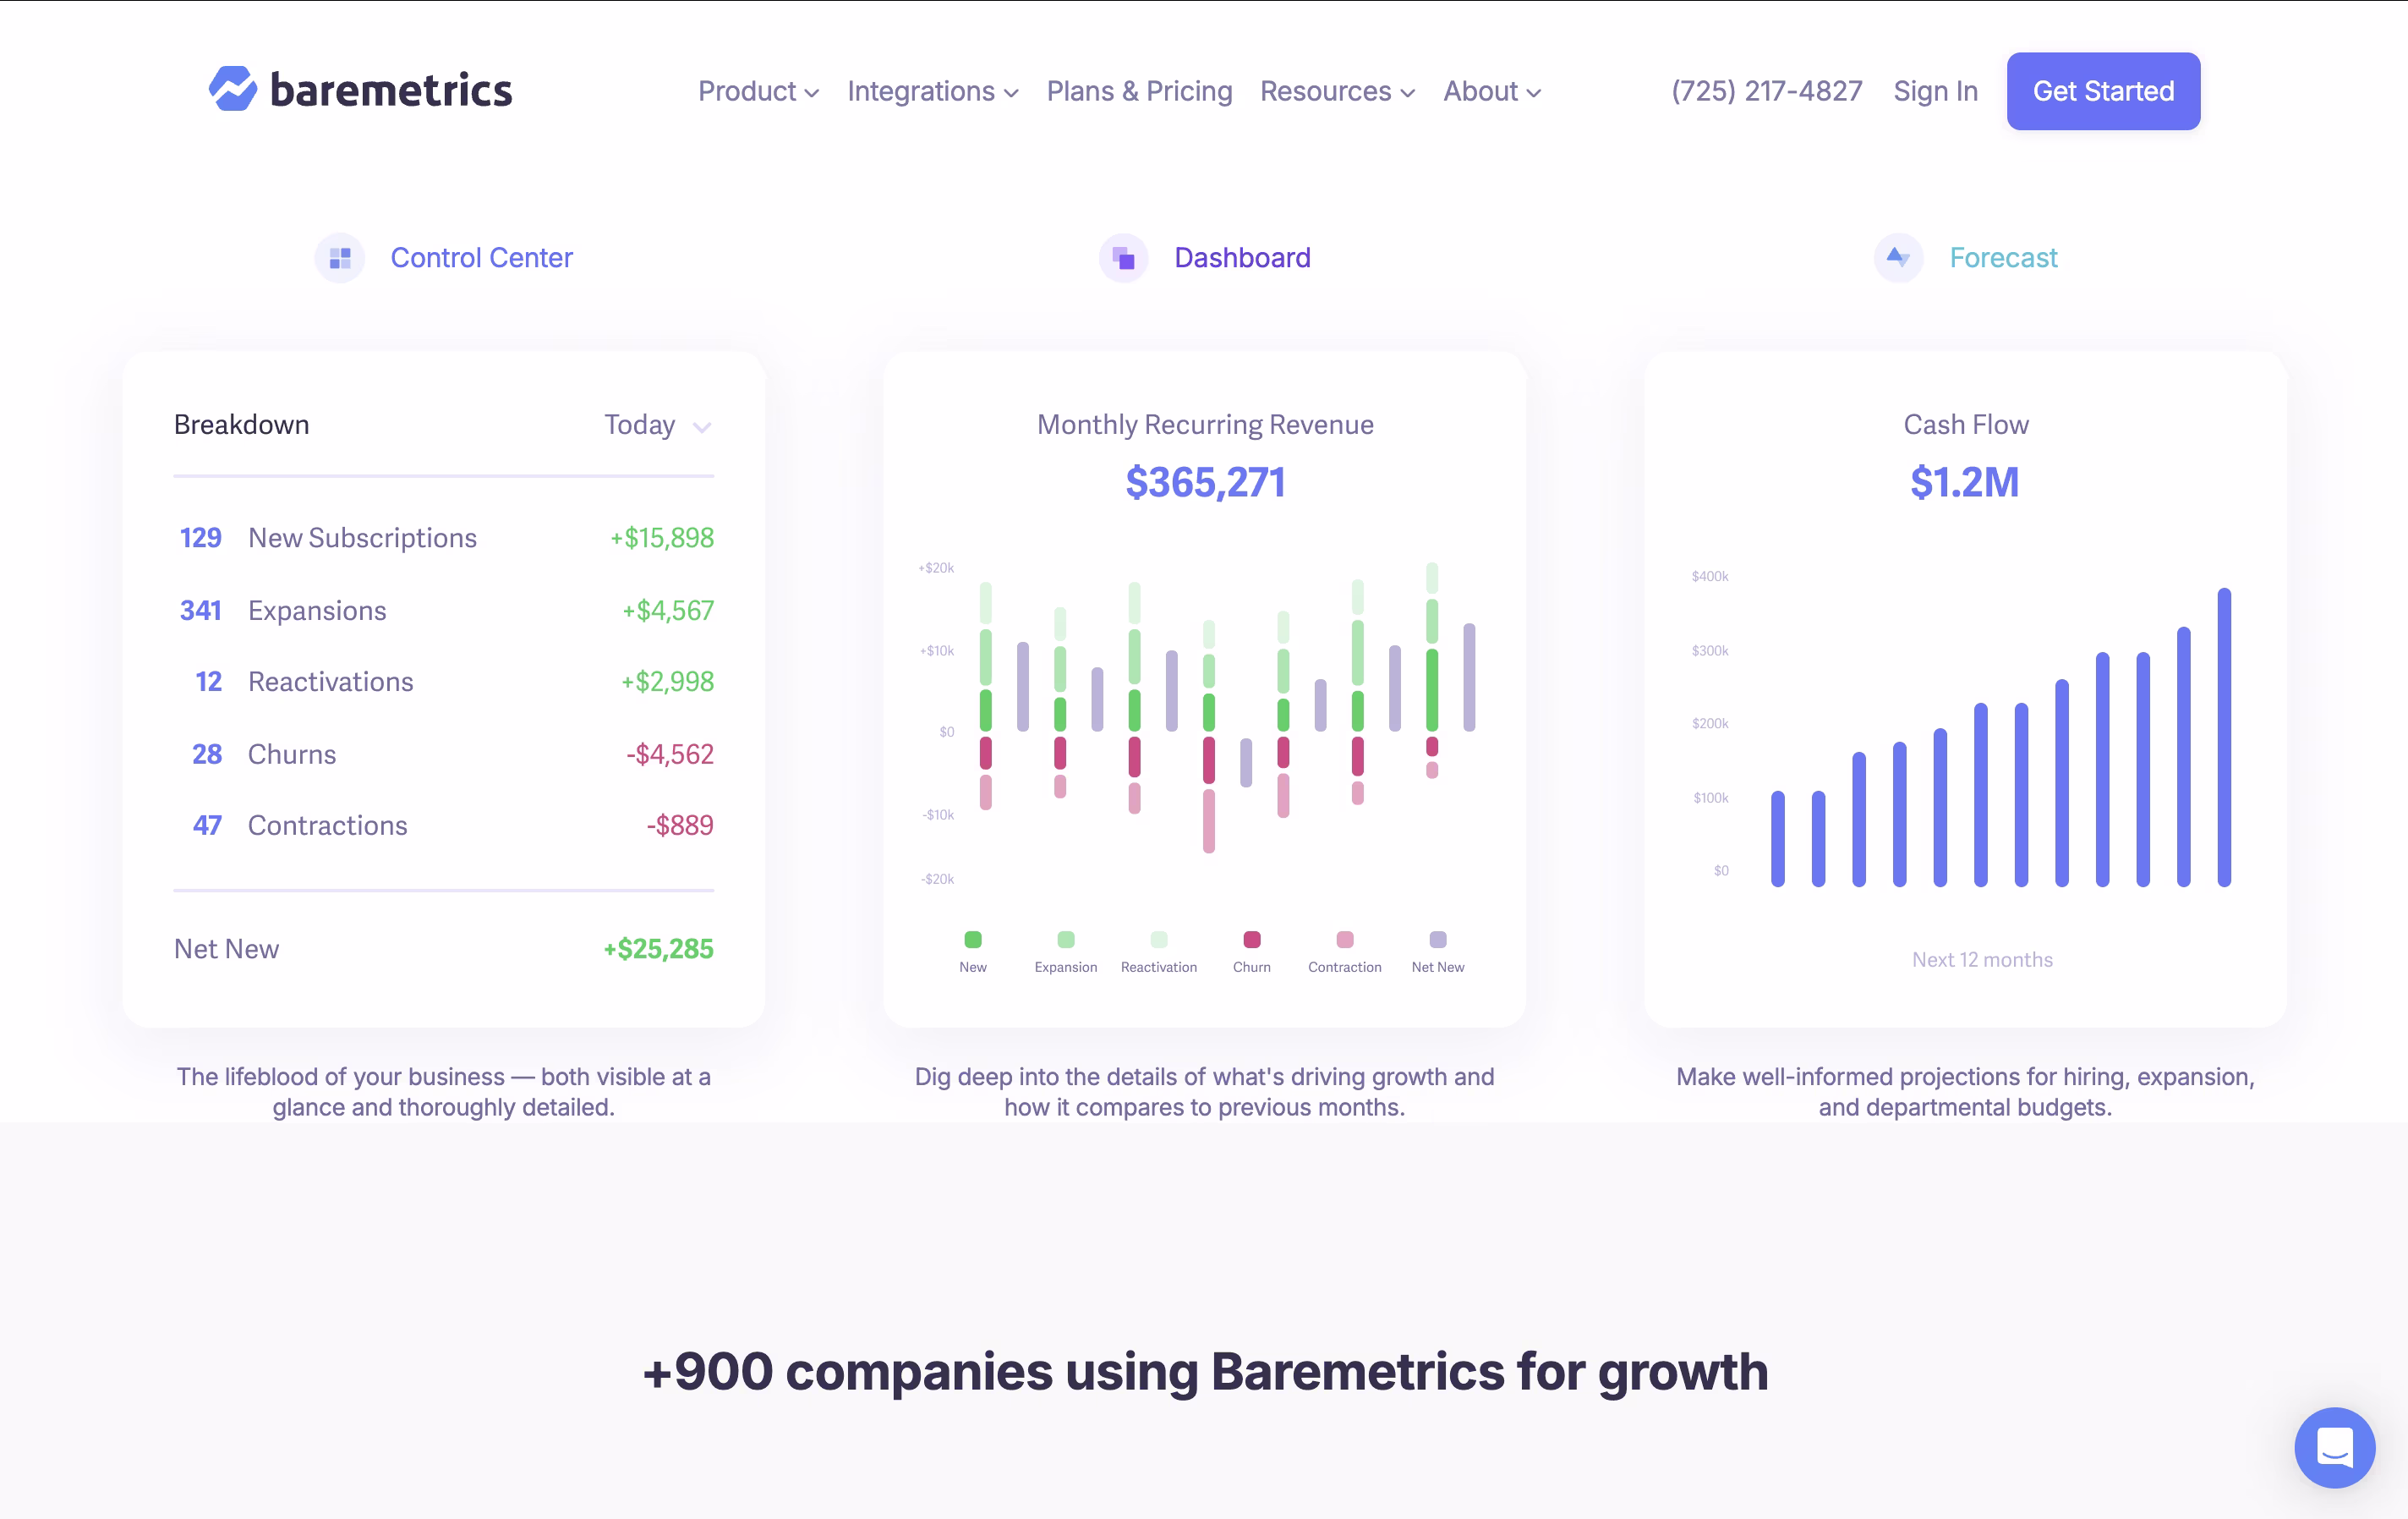Click the pale Reactivation legend swatch

click(1158, 939)
